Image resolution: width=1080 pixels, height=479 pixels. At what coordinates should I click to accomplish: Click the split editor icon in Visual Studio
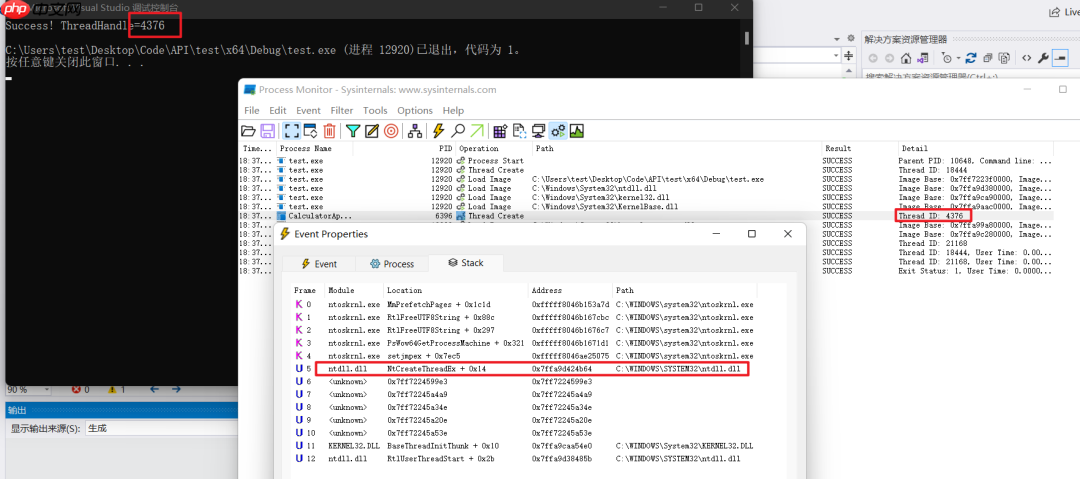tap(849, 56)
